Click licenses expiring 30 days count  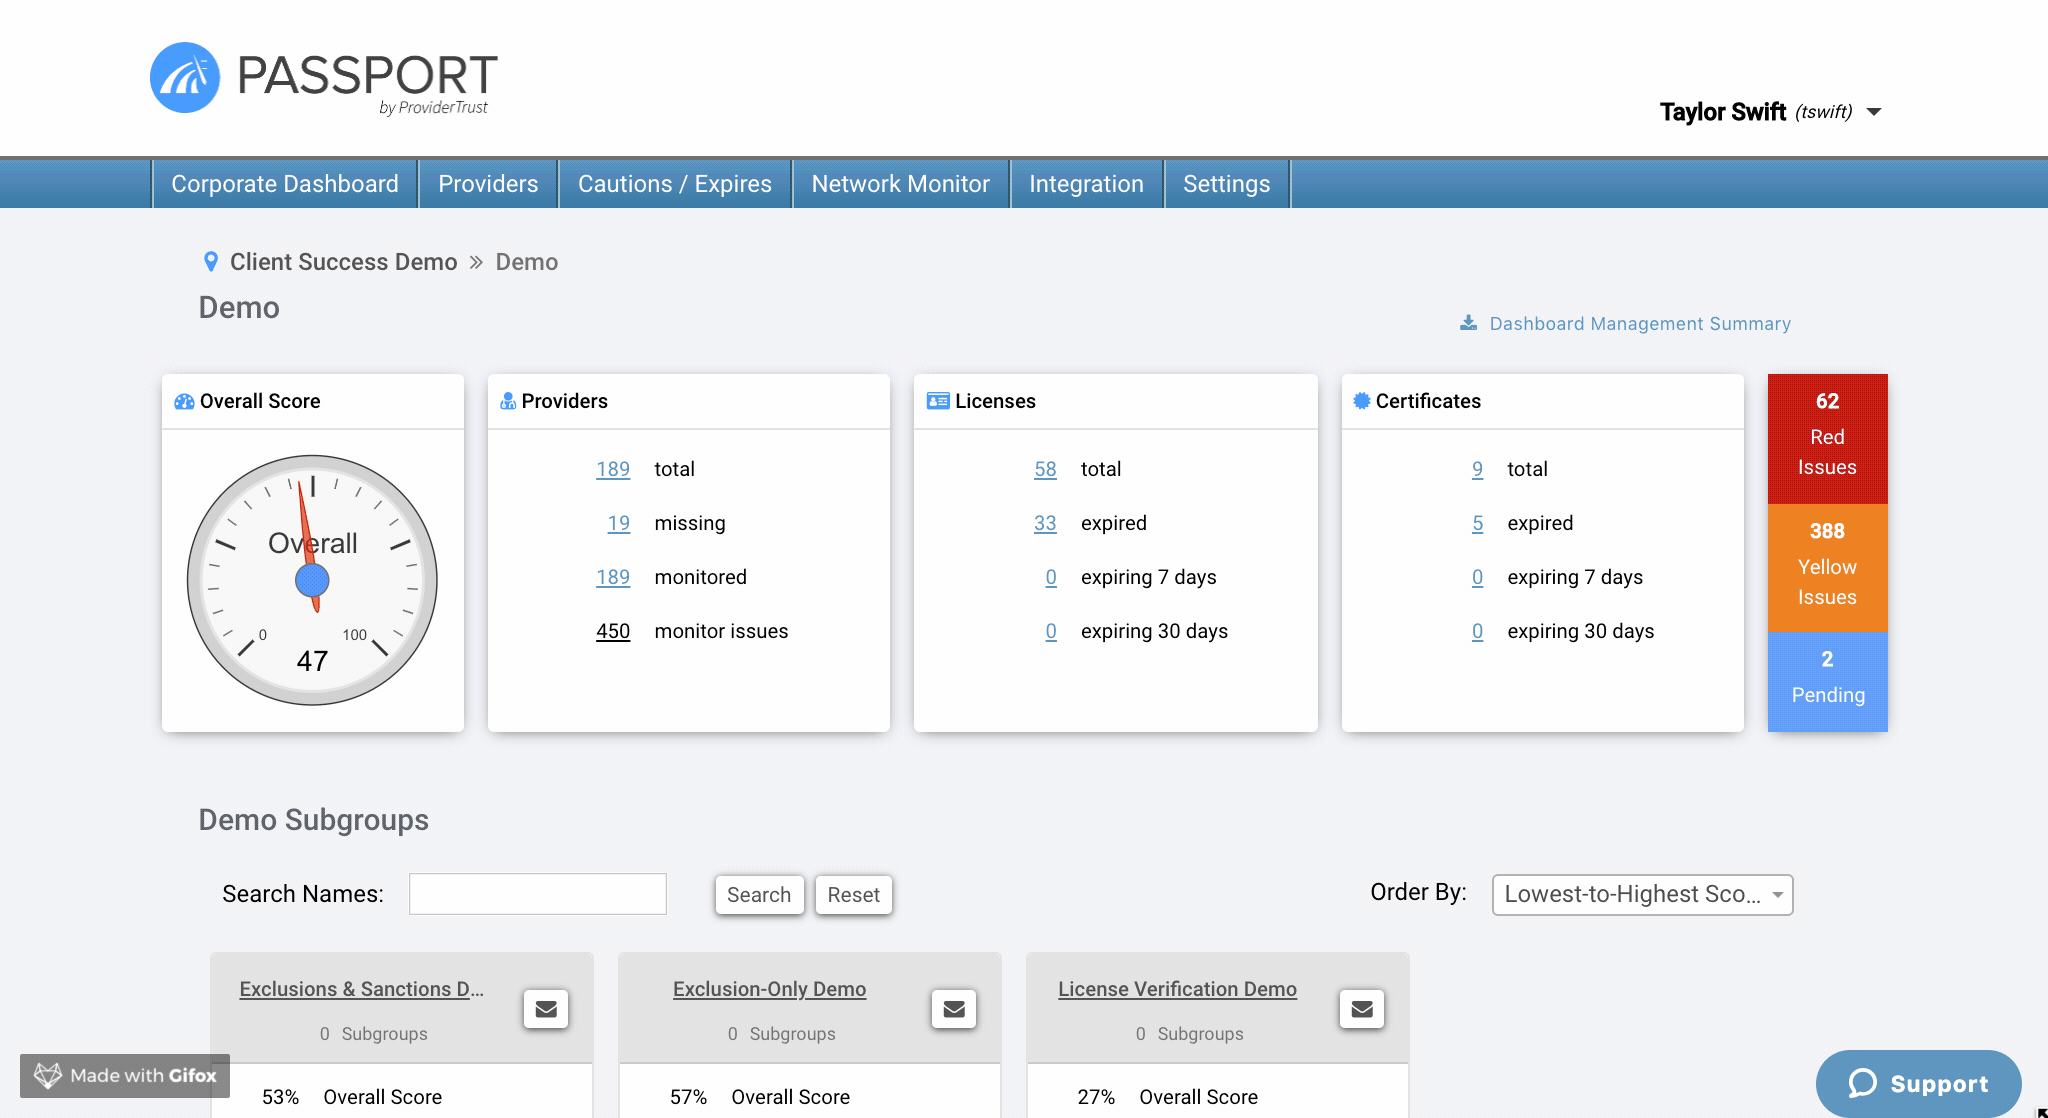tap(1051, 631)
